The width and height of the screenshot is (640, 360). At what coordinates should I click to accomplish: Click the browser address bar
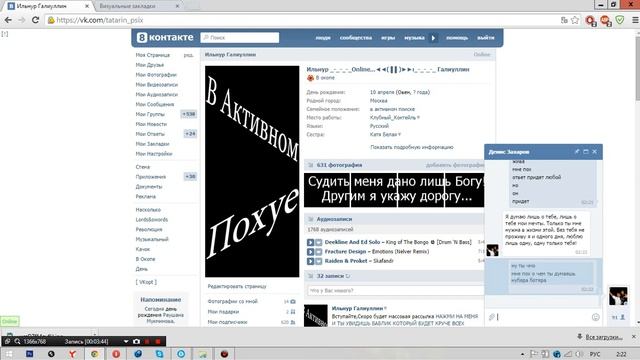(x=302, y=20)
